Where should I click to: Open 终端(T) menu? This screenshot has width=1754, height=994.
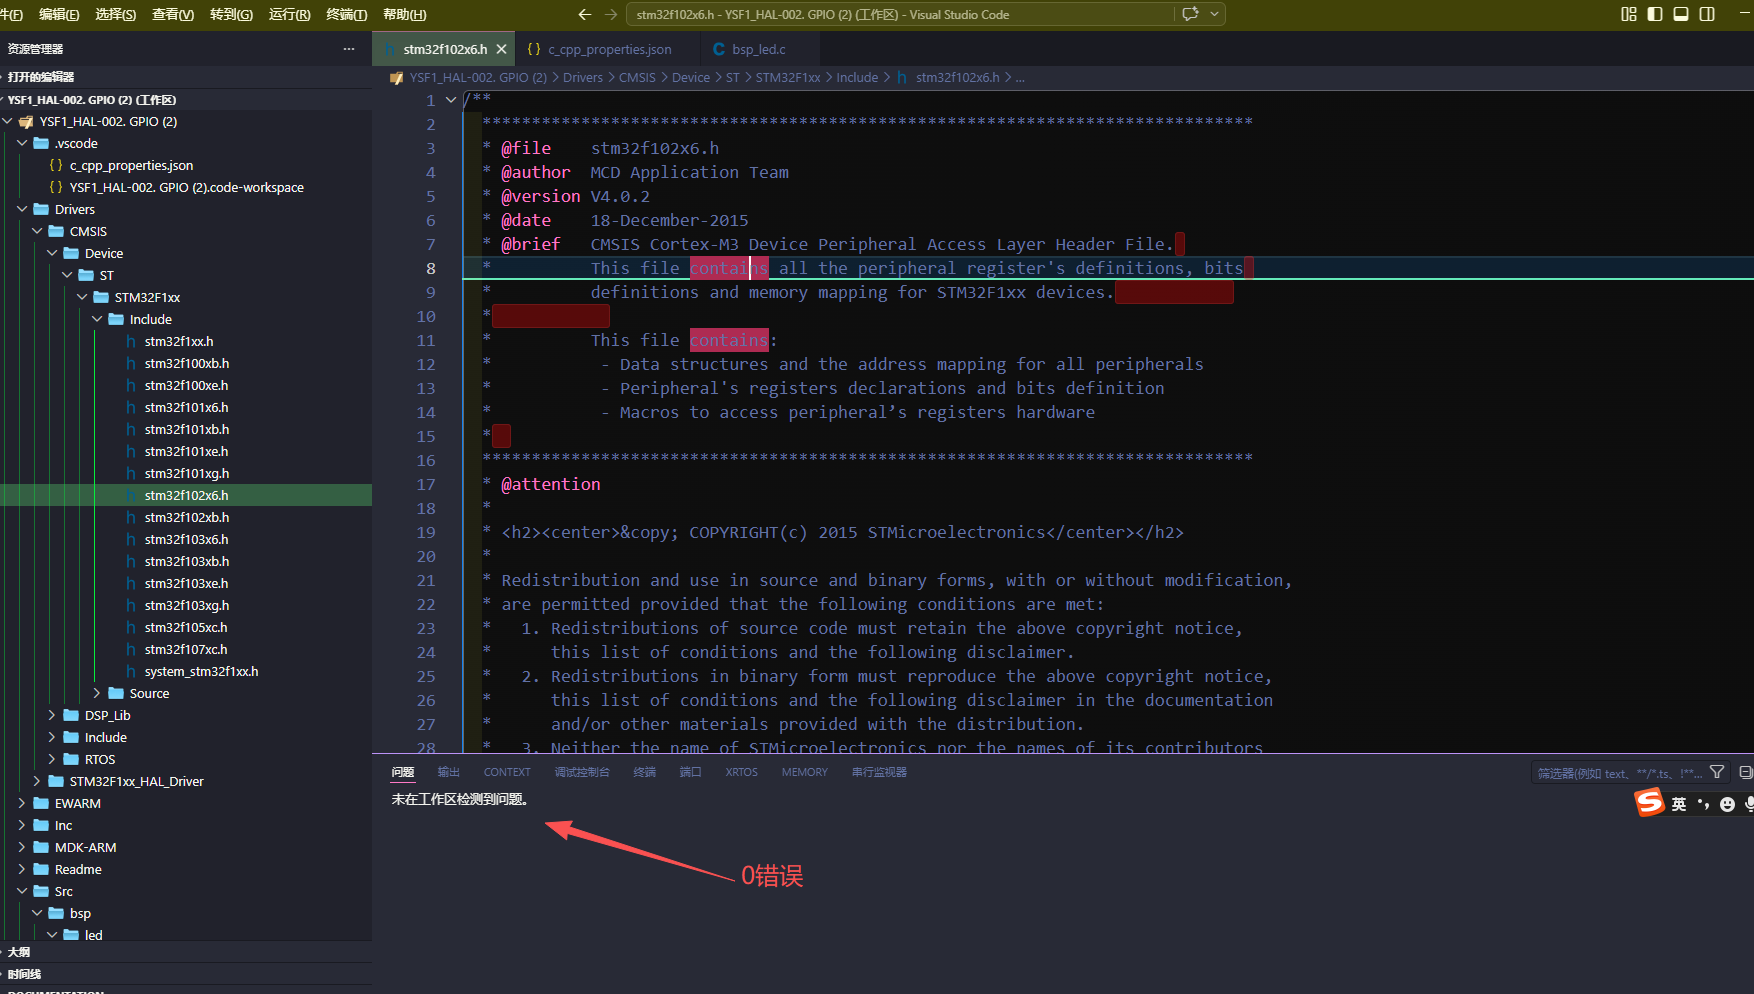point(347,14)
